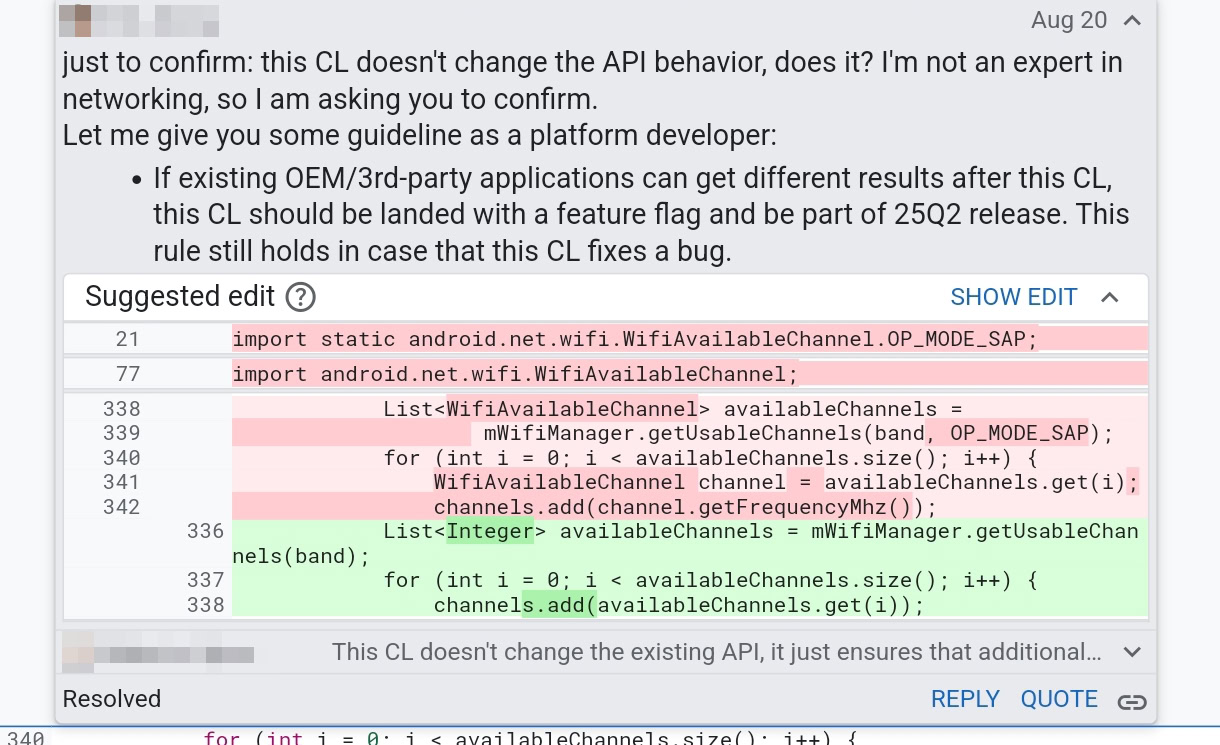Click the Aug 20 timestamp
Image resolution: width=1220 pixels, height=745 pixels.
pos(1069,21)
